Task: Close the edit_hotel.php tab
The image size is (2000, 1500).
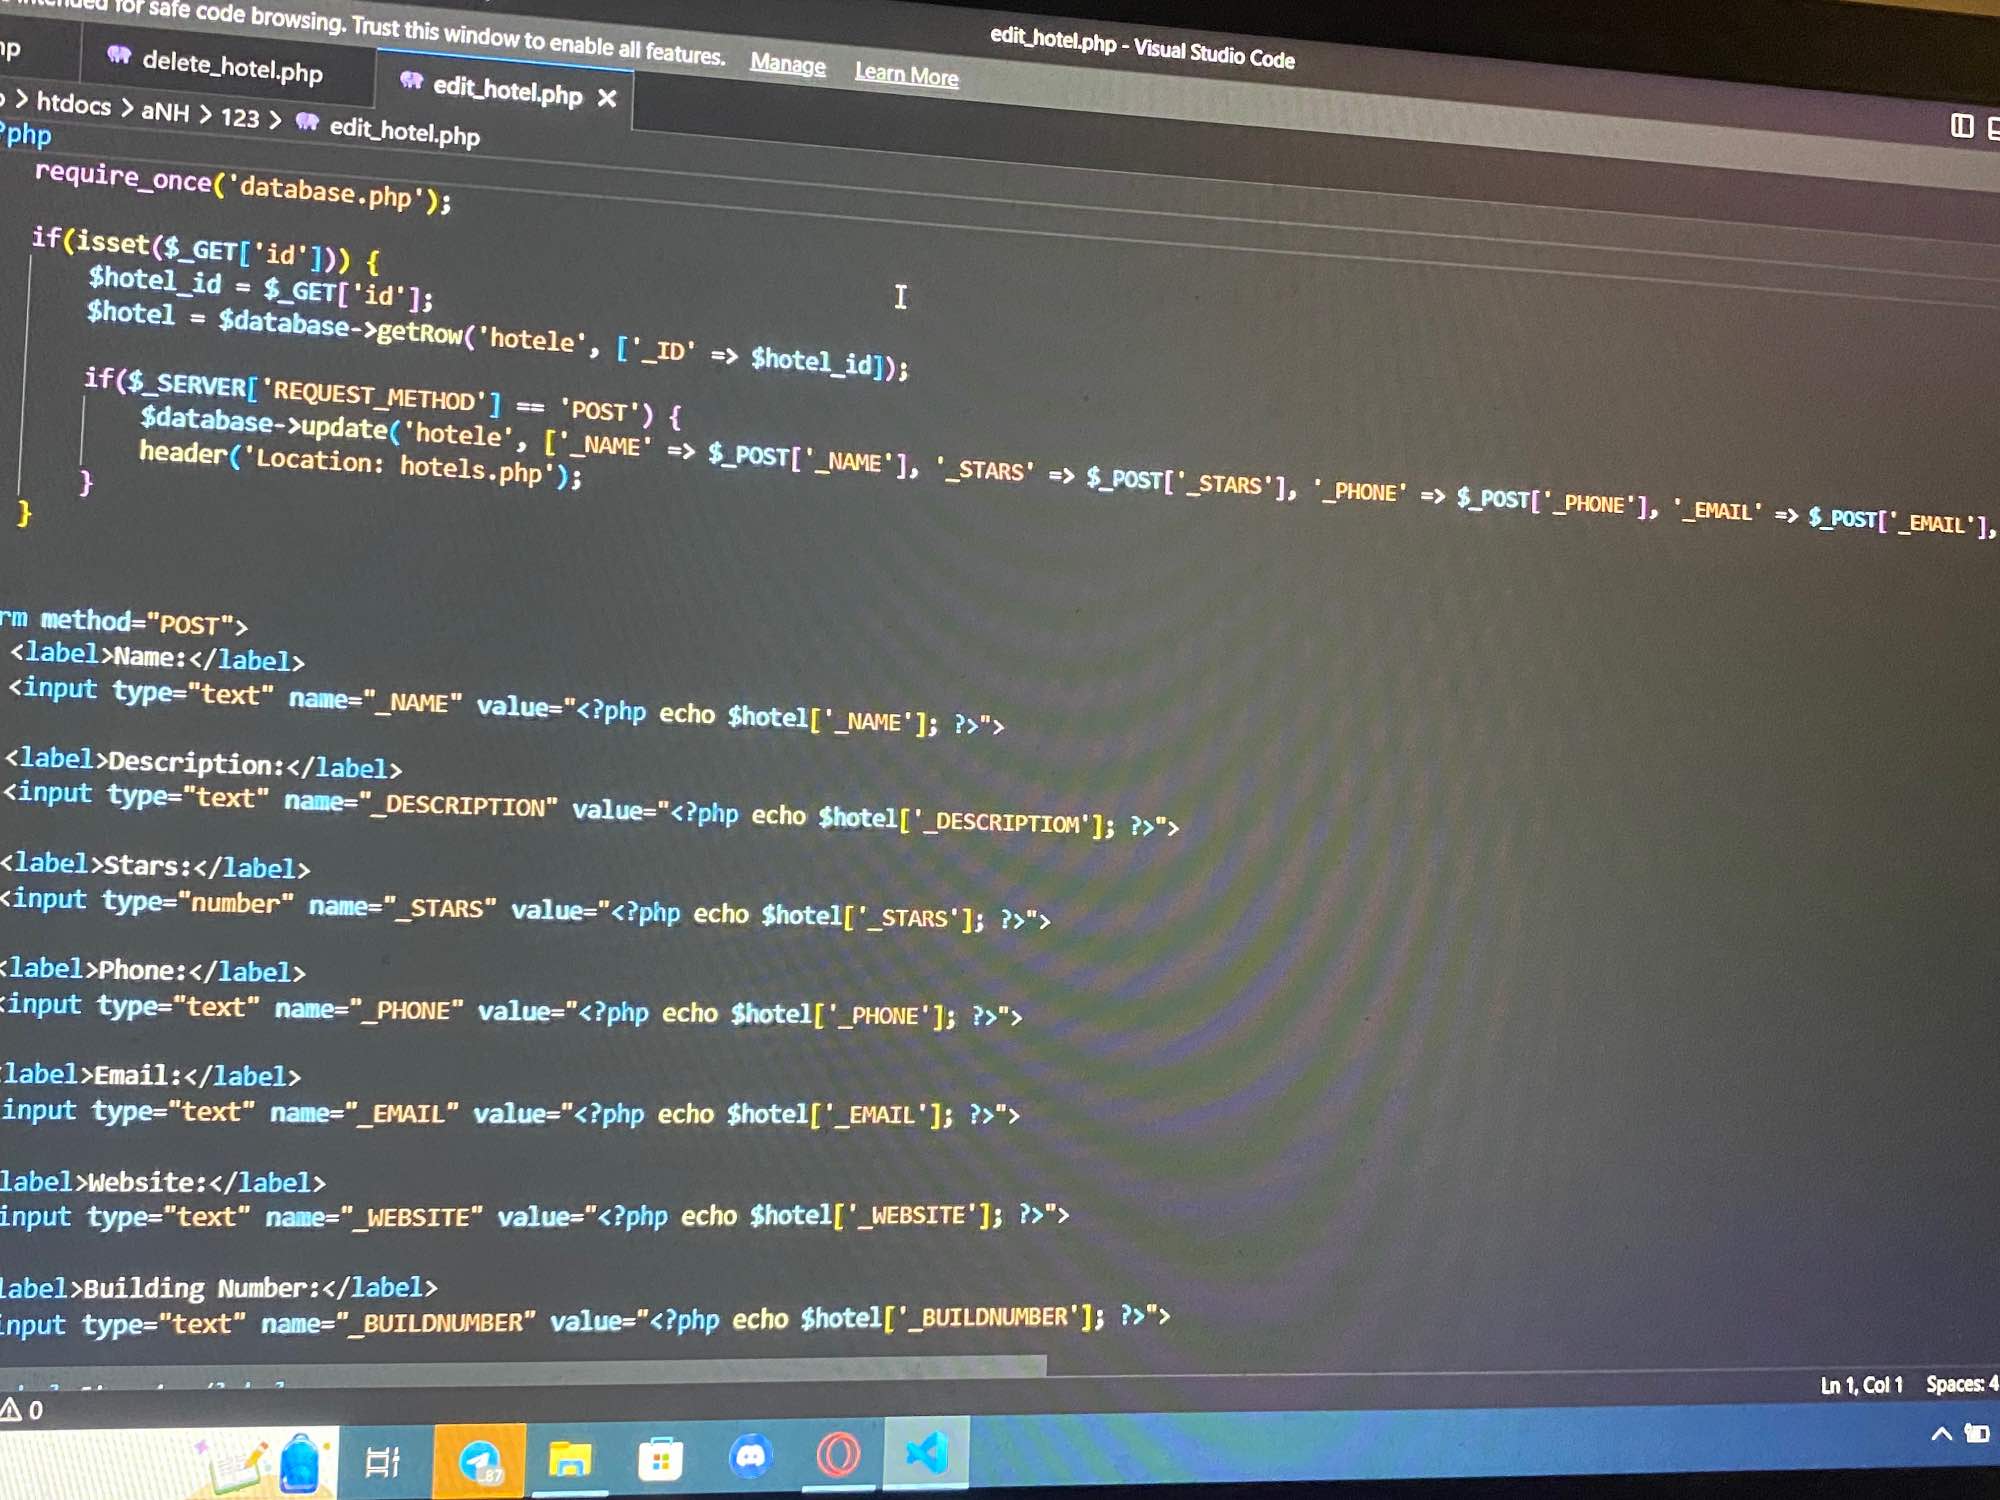Action: (x=607, y=98)
